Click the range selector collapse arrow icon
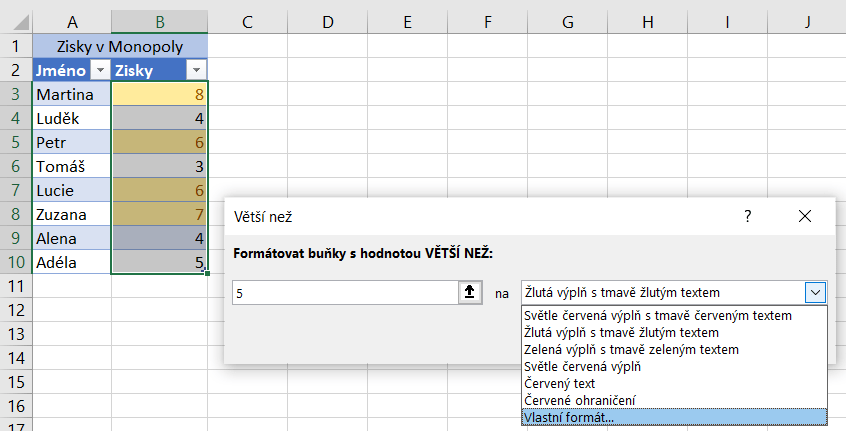Screen dimensions: 846x431 coord(469,292)
